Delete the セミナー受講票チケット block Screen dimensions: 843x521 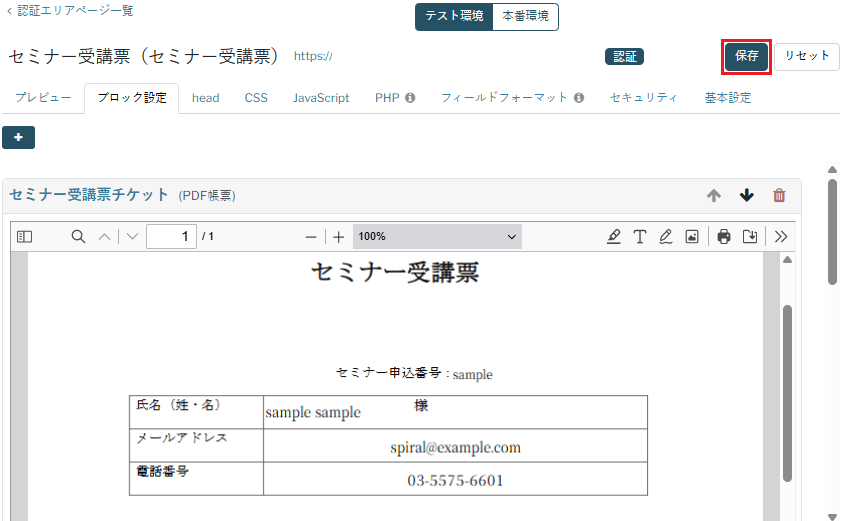click(x=779, y=195)
